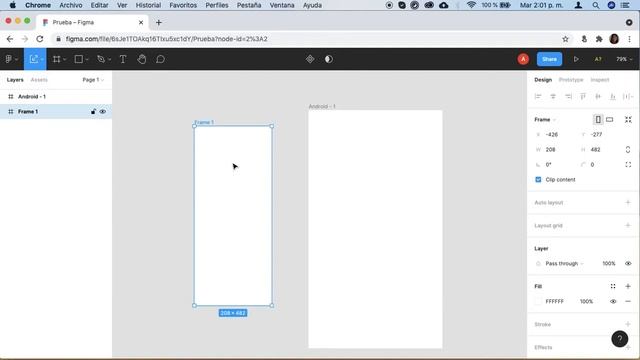Select the Move tool

click(x=33, y=59)
